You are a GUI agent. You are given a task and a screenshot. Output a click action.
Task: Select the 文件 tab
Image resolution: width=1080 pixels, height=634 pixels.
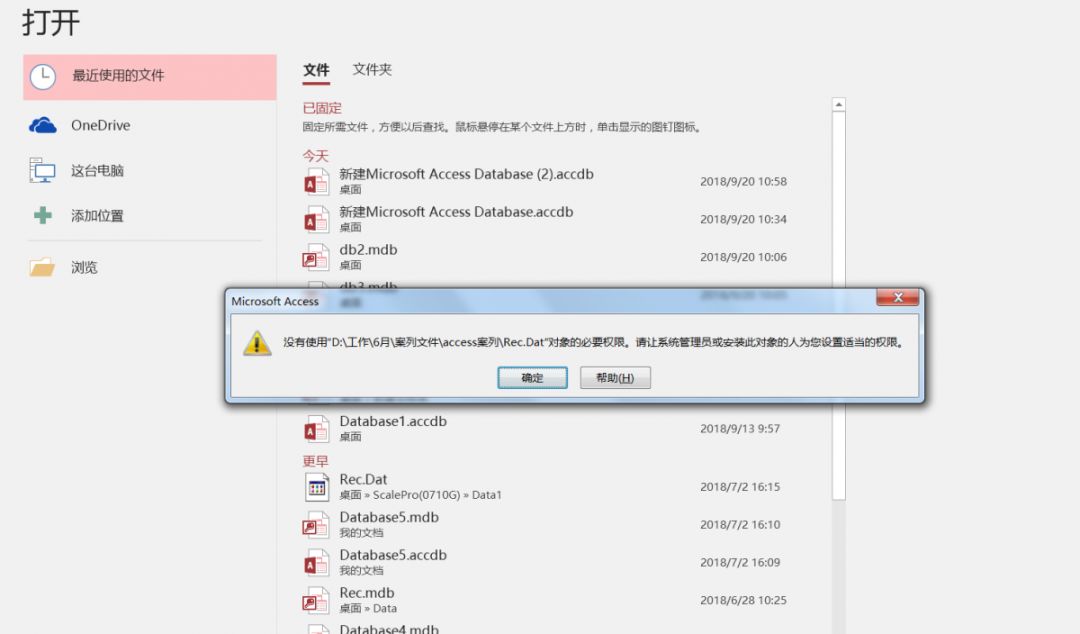(316, 70)
